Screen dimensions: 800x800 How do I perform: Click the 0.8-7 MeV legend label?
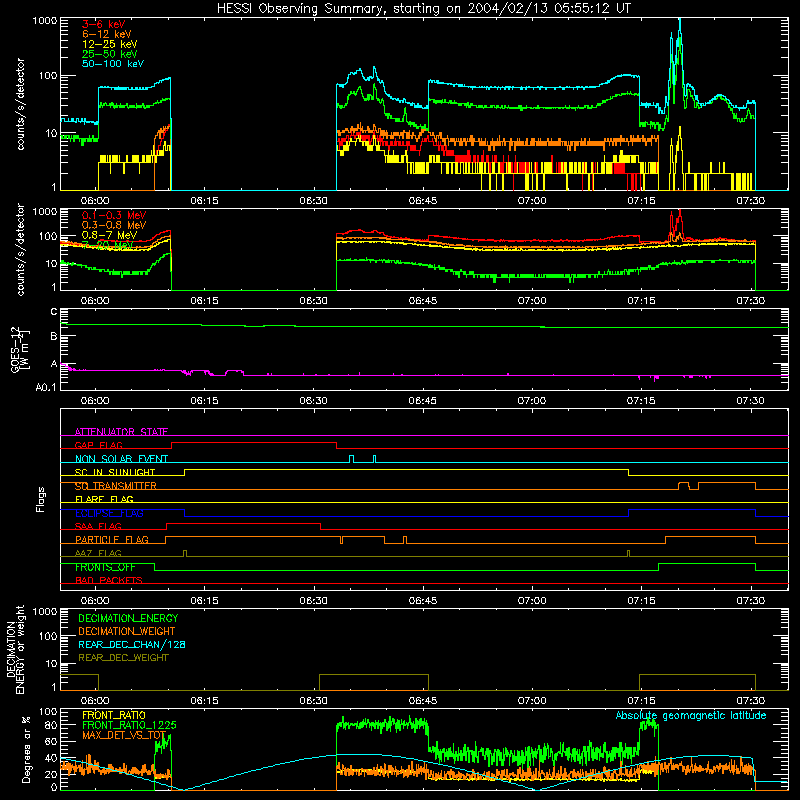point(110,235)
